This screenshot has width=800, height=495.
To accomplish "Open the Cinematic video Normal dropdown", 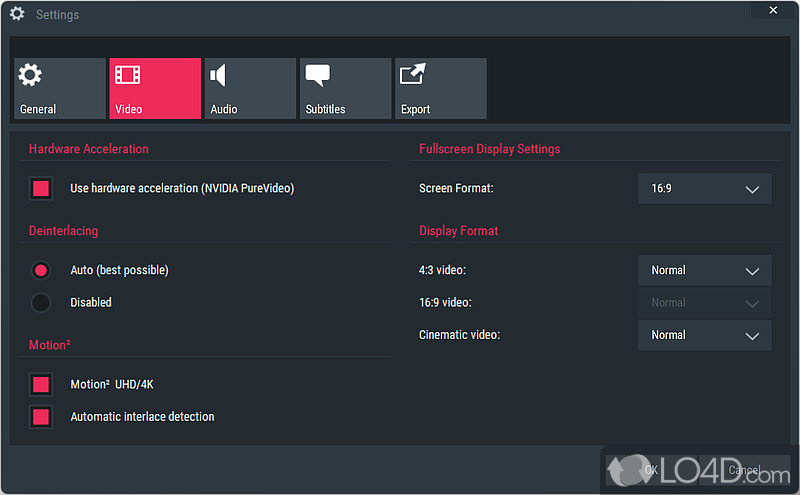I will (x=705, y=335).
